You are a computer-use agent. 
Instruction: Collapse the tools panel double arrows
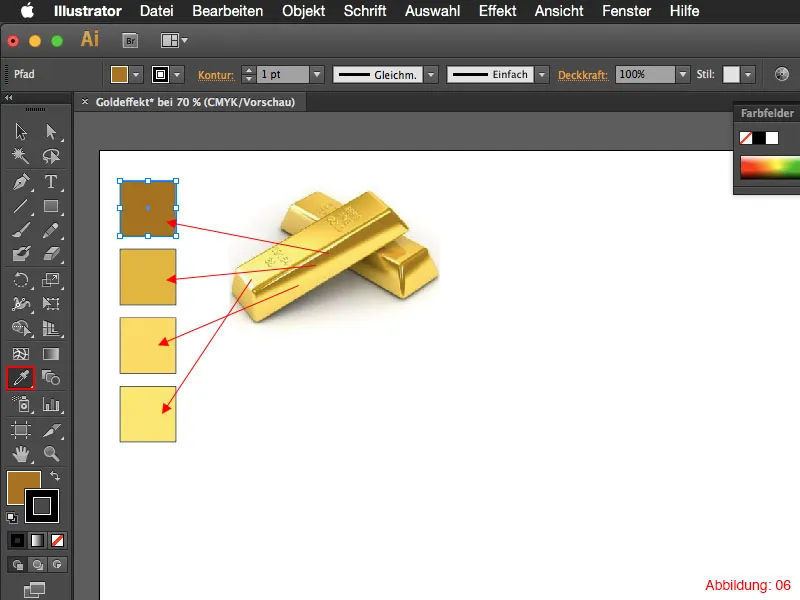(9, 97)
